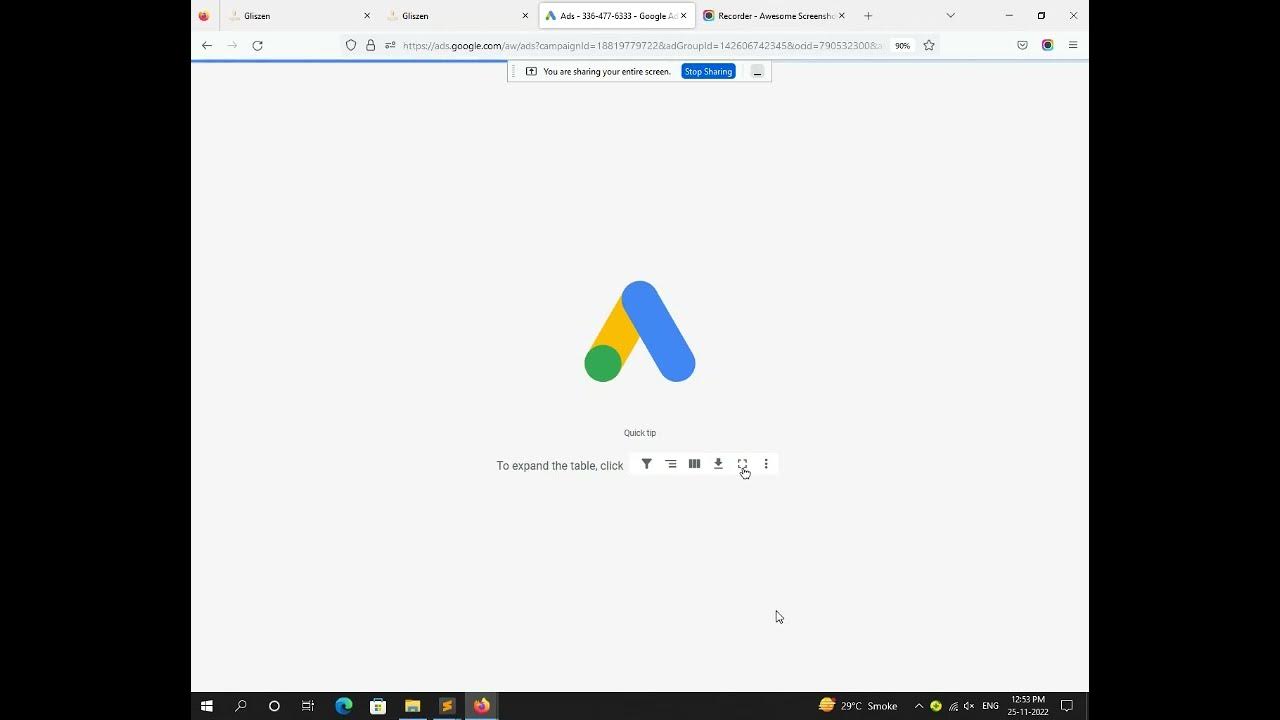Screen dimensions: 1280x720
Task: Open the Awesome Screenshot extension icon
Action: (1047, 45)
